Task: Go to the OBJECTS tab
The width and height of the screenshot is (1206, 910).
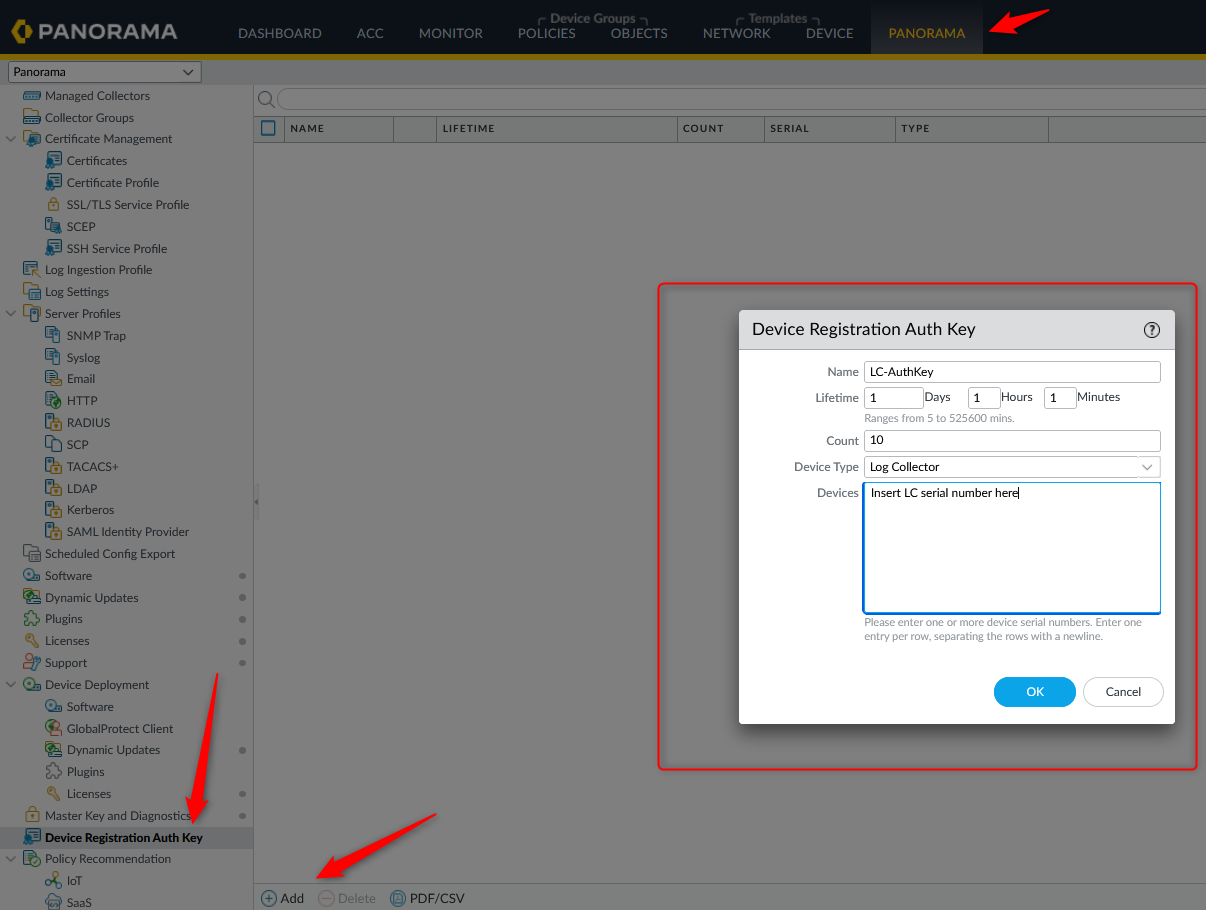Action: [x=639, y=33]
